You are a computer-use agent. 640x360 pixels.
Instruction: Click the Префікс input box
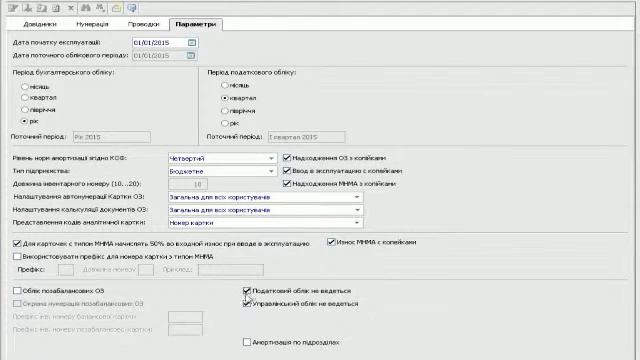pyautogui.click(x=66, y=270)
